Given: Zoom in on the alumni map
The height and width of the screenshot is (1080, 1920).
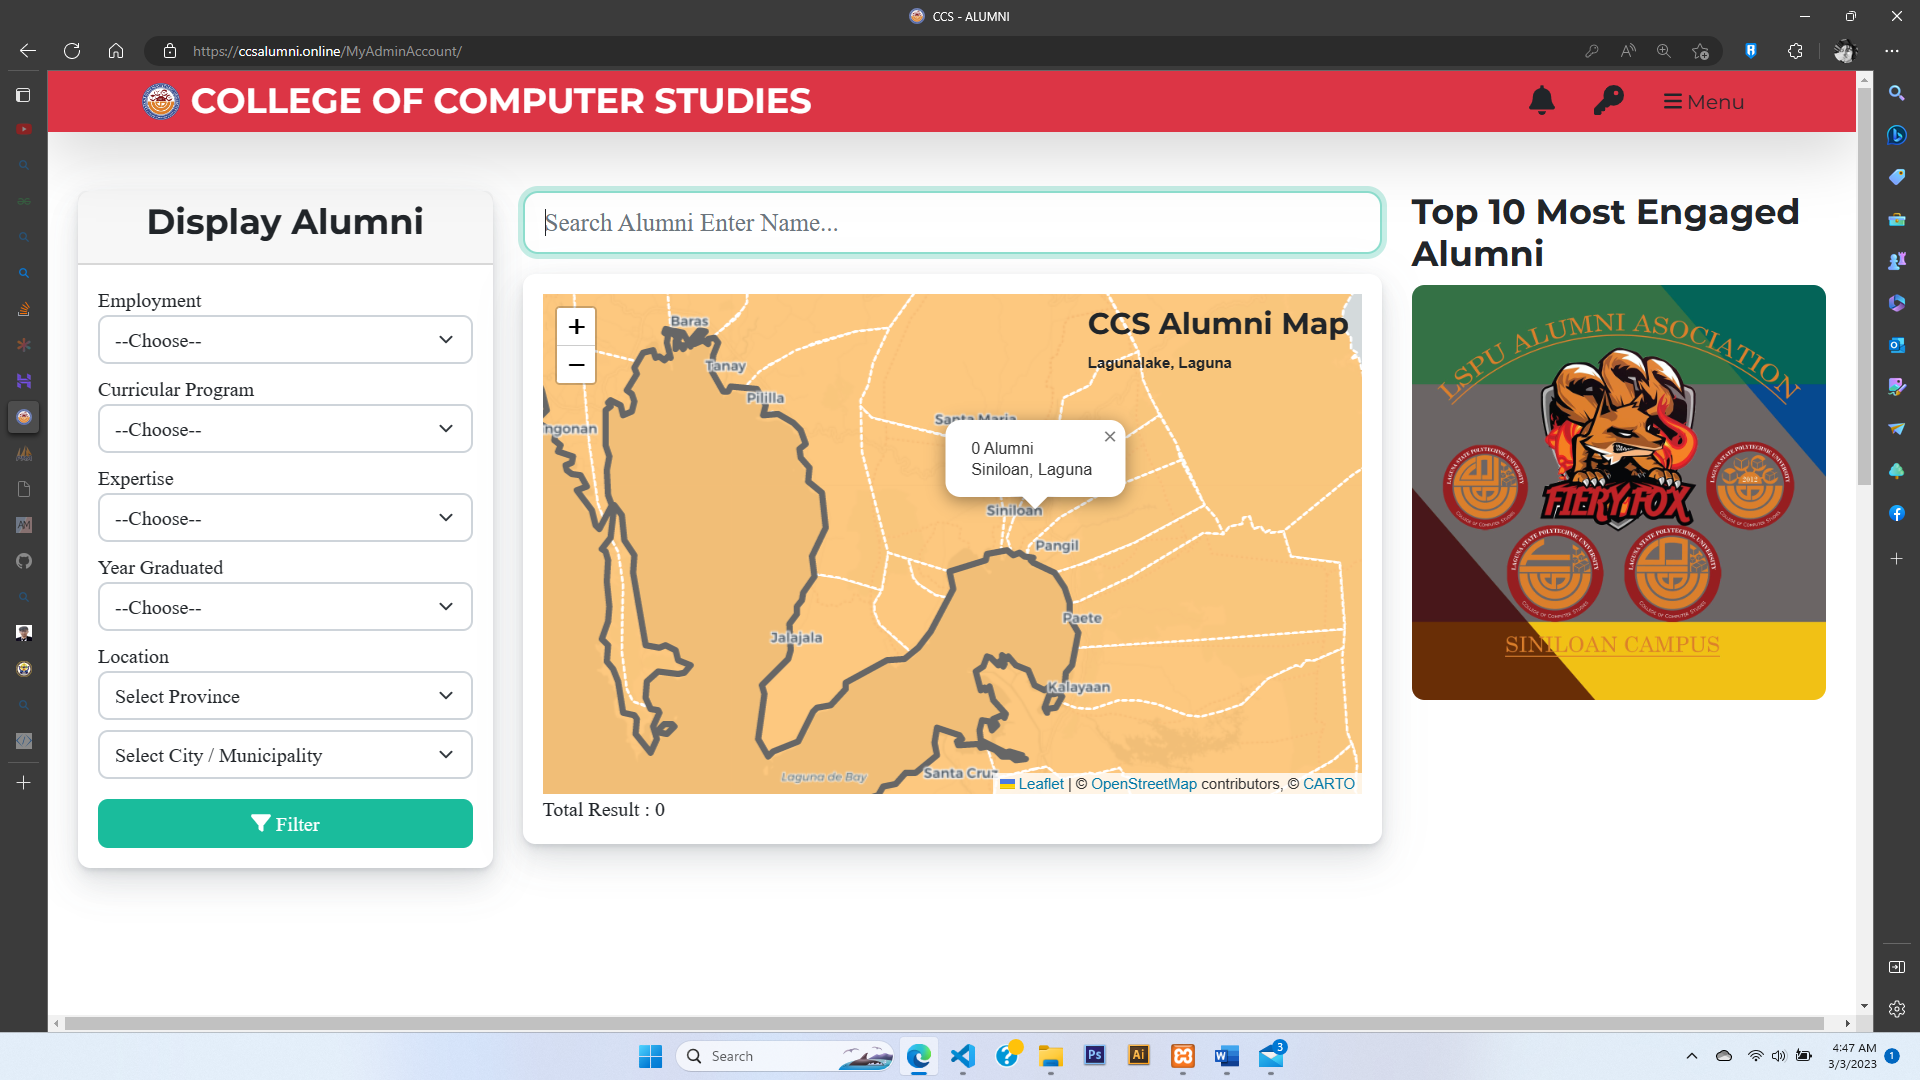Looking at the screenshot, I should coord(576,327).
